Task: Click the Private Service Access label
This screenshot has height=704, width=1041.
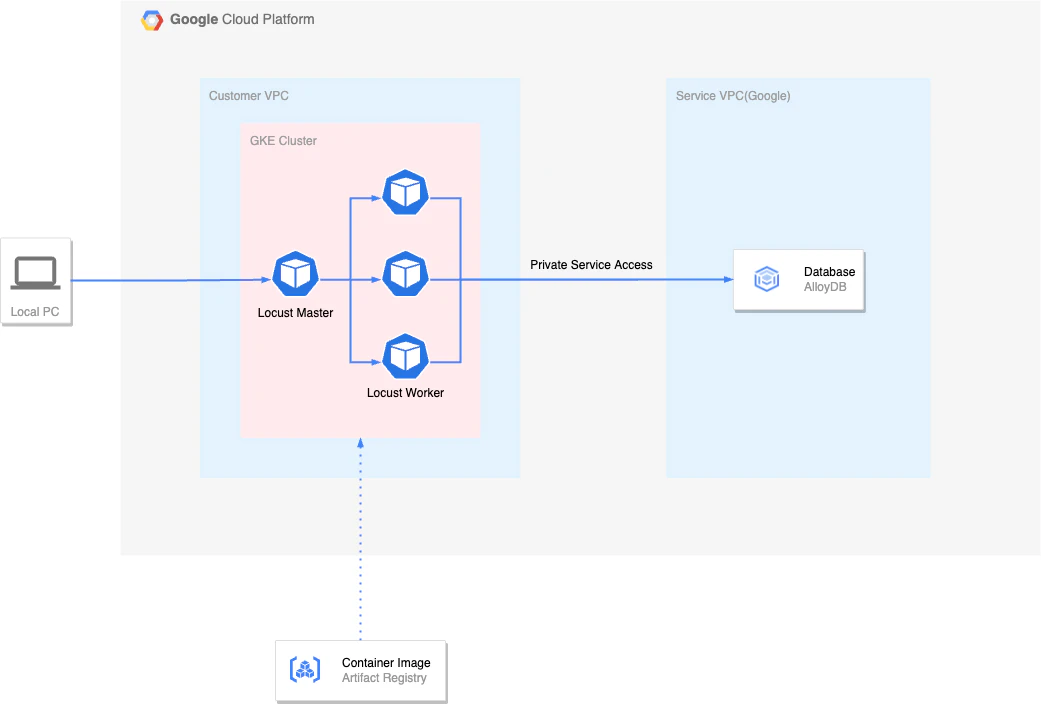Action: 592,265
